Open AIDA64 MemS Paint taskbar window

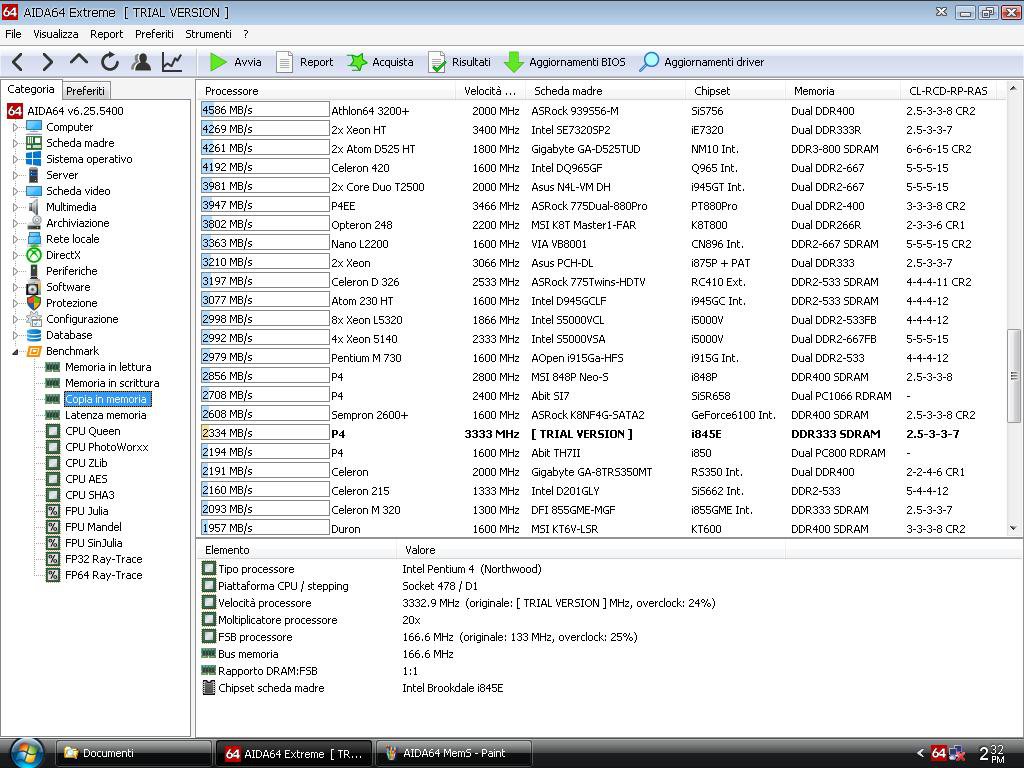click(x=453, y=753)
